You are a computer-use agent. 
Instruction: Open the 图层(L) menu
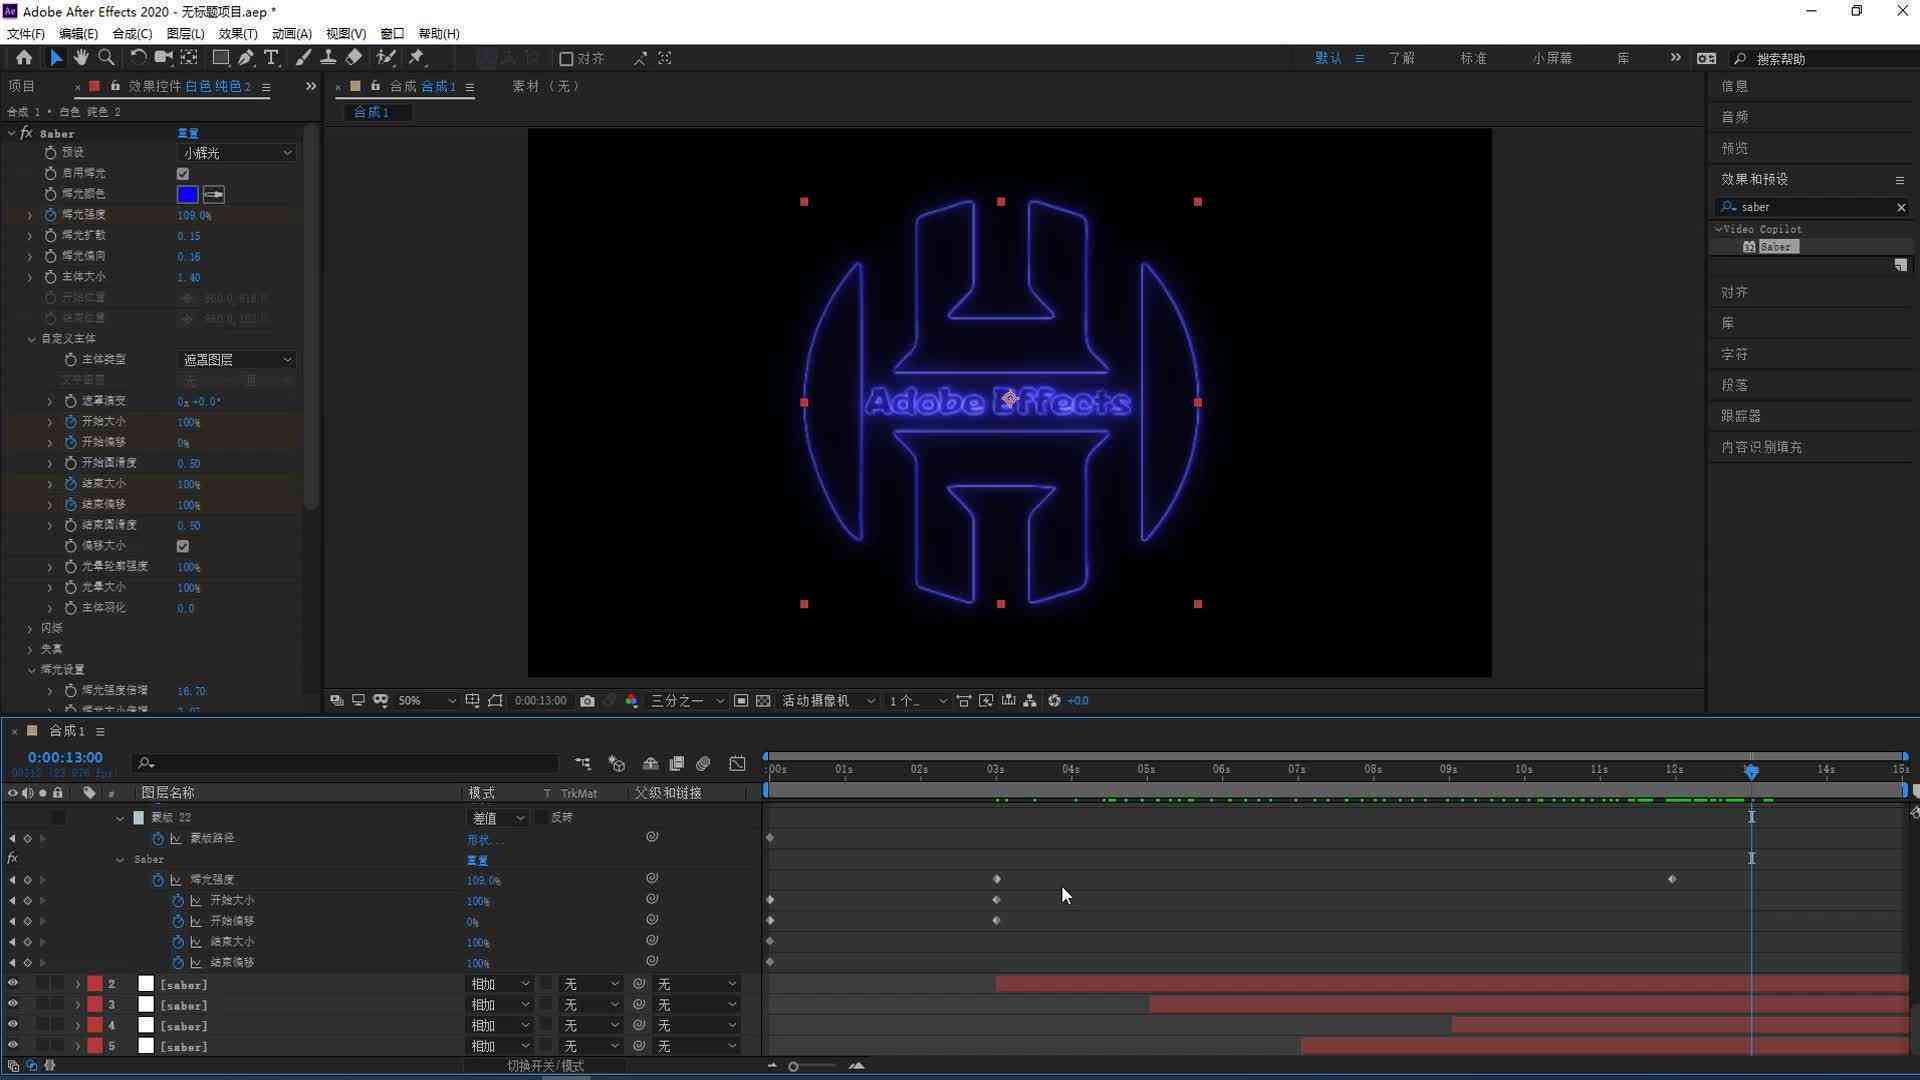pyautogui.click(x=185, y=34)
